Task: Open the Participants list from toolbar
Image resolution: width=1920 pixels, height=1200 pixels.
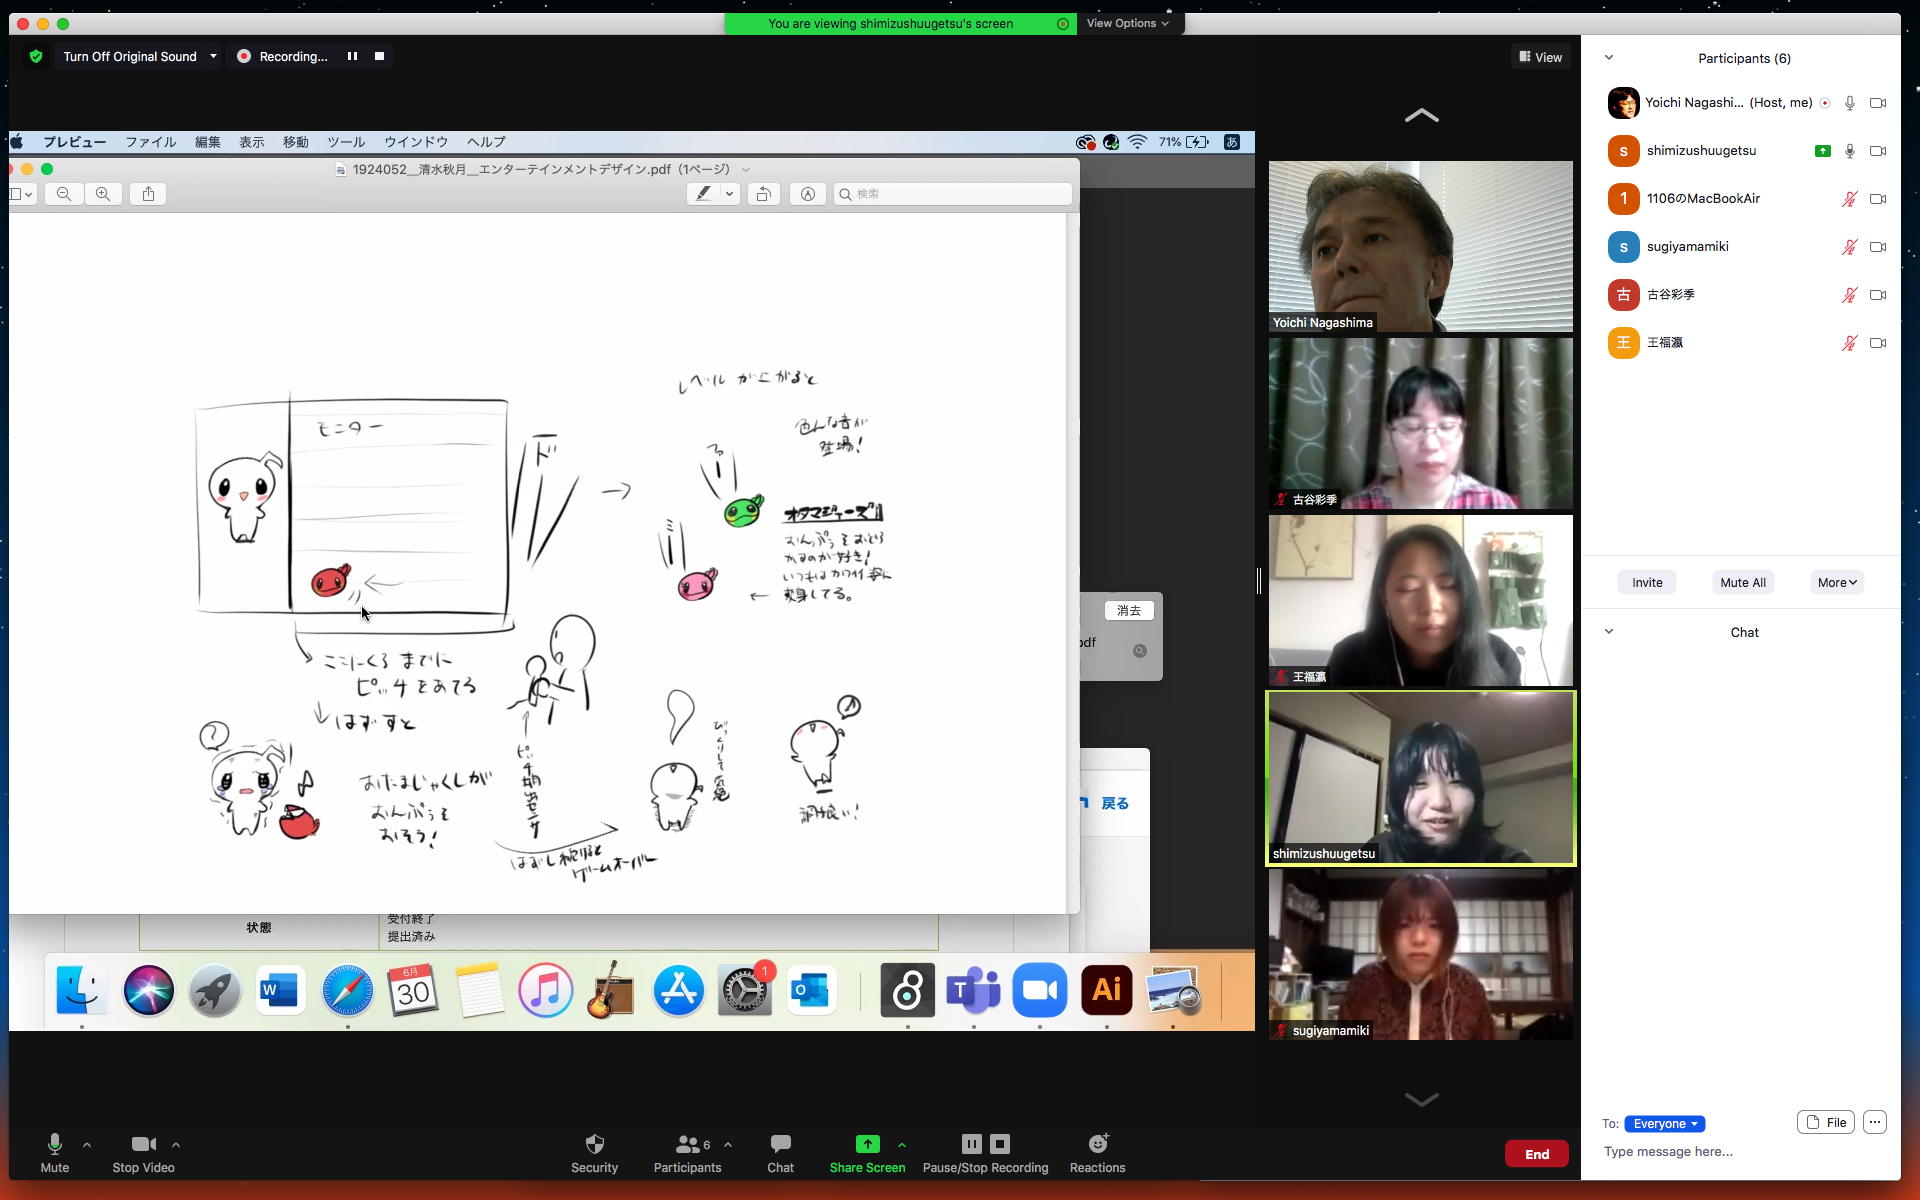Action: point(687,1144)
